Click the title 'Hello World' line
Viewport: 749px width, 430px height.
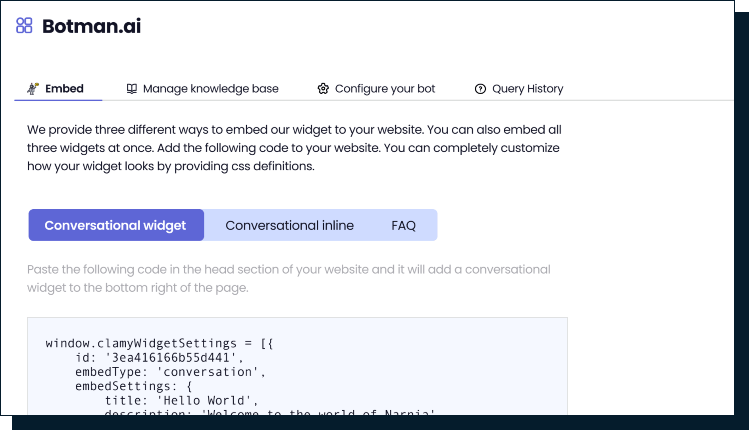coord(181,400)
